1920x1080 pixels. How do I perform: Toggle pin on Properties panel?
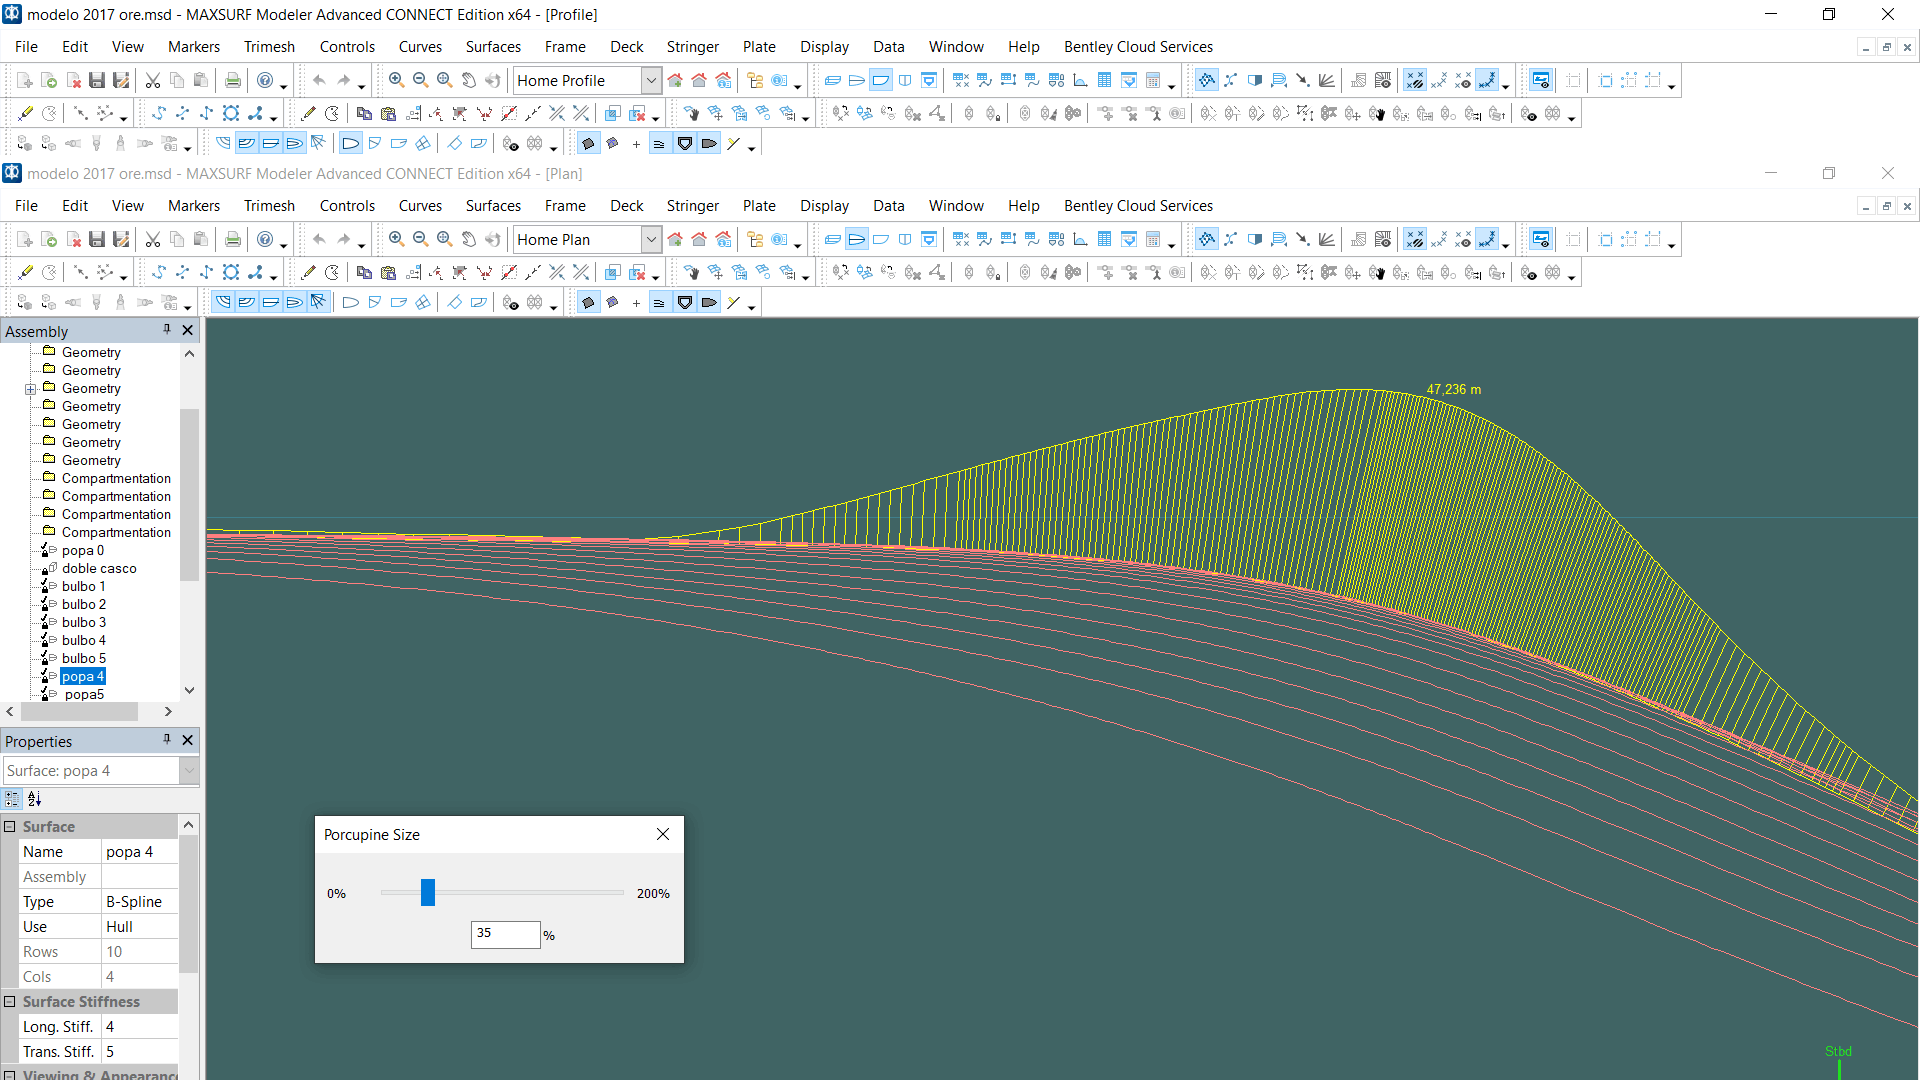pos(167,740)
